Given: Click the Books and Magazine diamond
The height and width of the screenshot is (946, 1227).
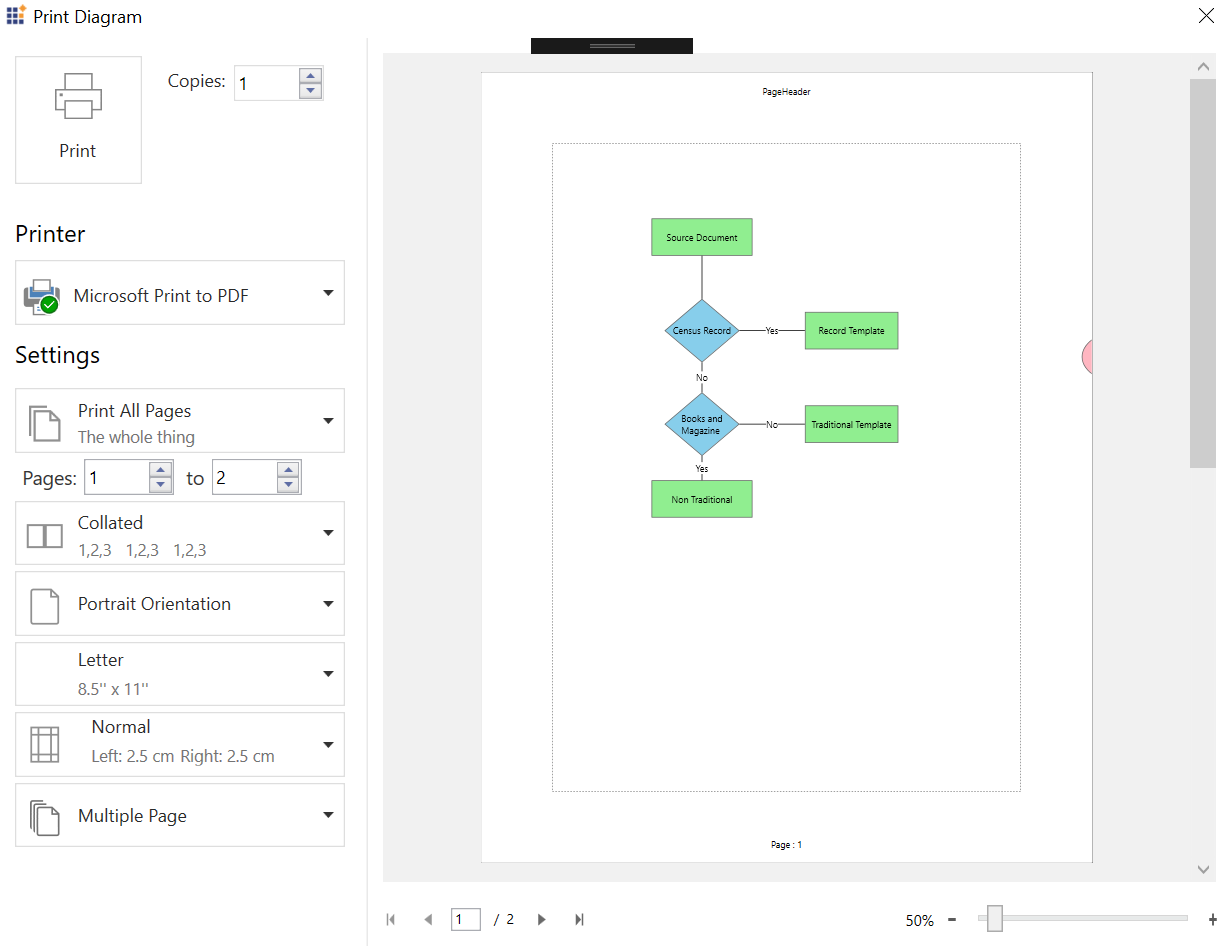Looking at the screenshot, I should [702, 424].
